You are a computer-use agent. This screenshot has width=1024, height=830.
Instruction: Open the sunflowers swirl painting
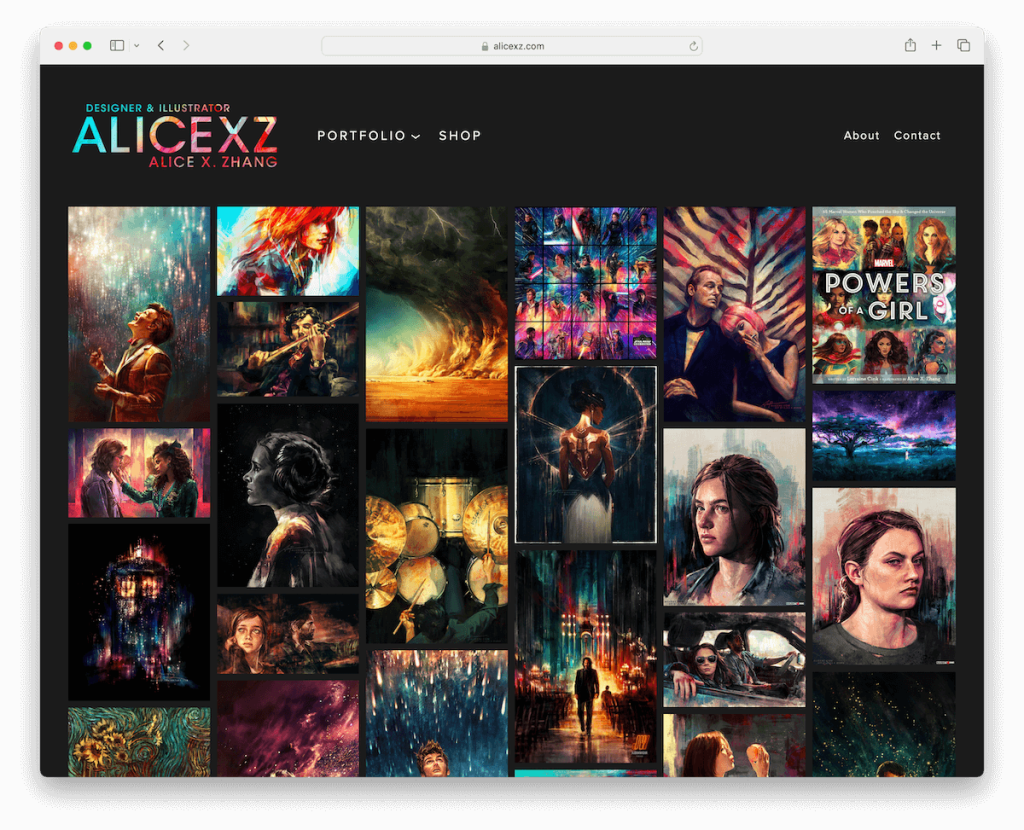click(x=139, y=742)
